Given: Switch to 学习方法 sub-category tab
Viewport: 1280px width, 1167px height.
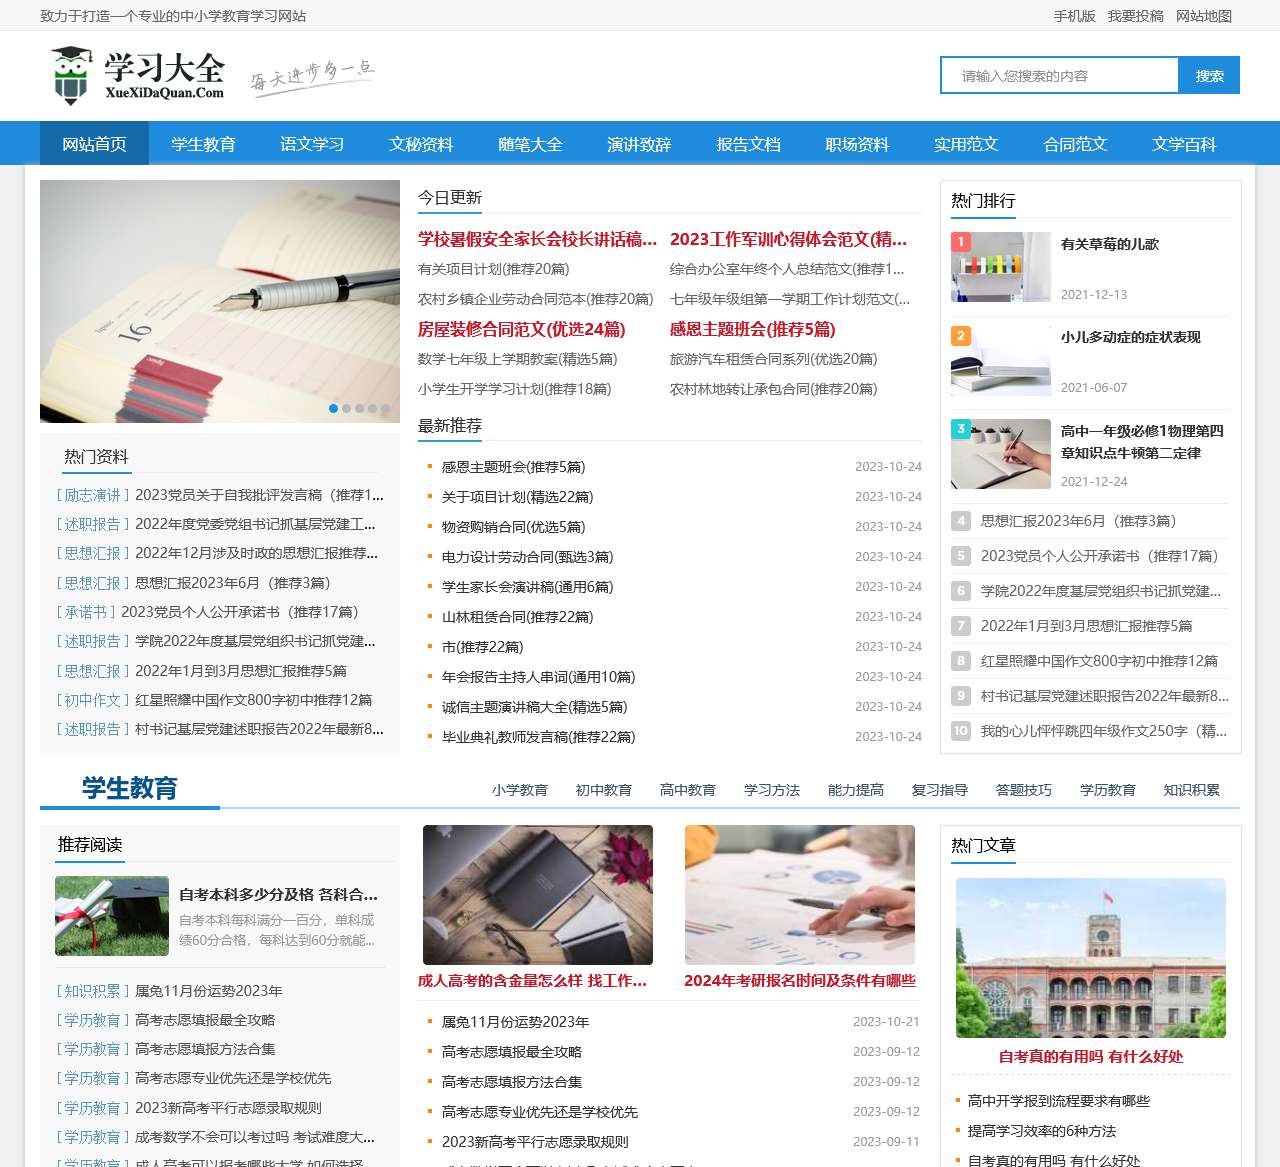Looking at the screenshot, I should click(772, 790).
